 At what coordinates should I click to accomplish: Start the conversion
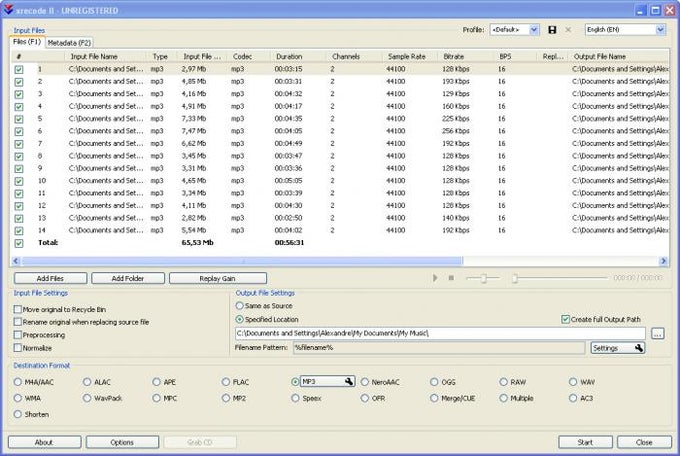(585, 443)
